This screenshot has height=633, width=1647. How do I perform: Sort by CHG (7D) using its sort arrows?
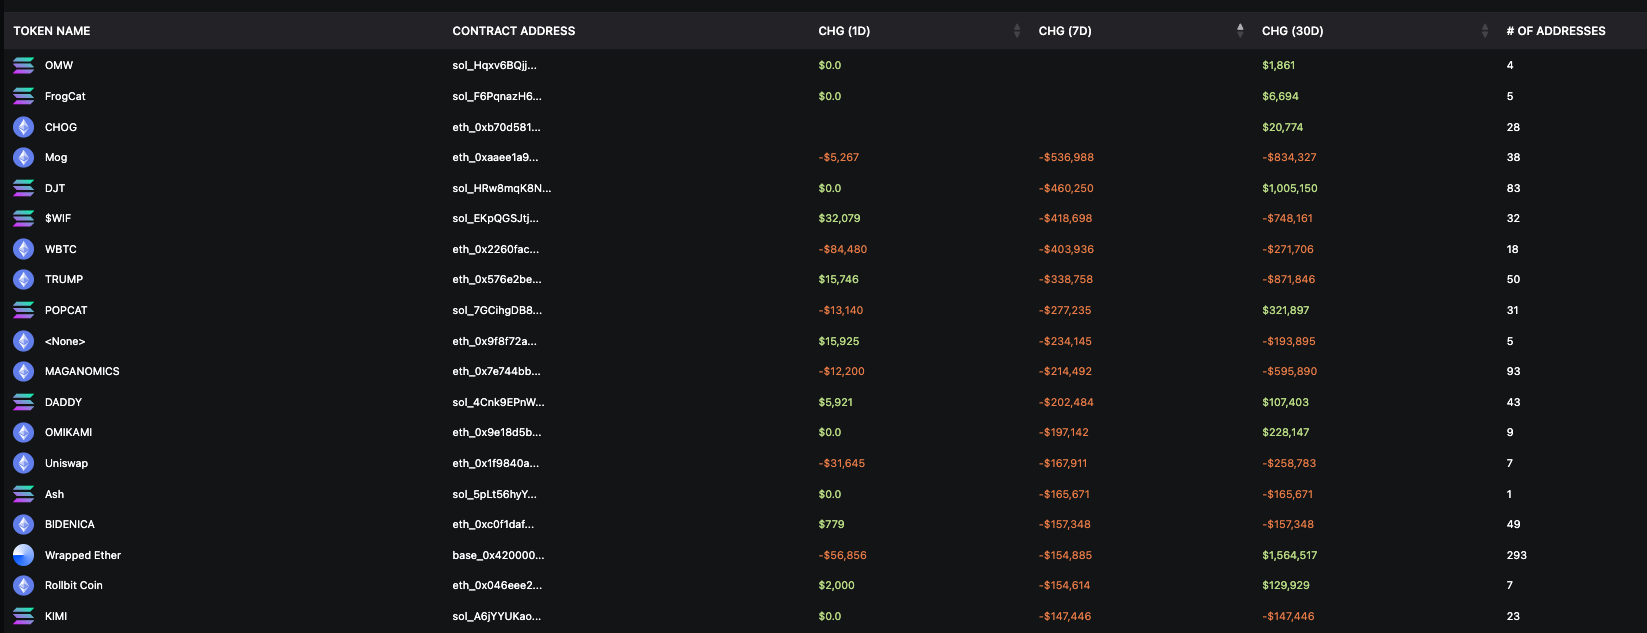1240,31
